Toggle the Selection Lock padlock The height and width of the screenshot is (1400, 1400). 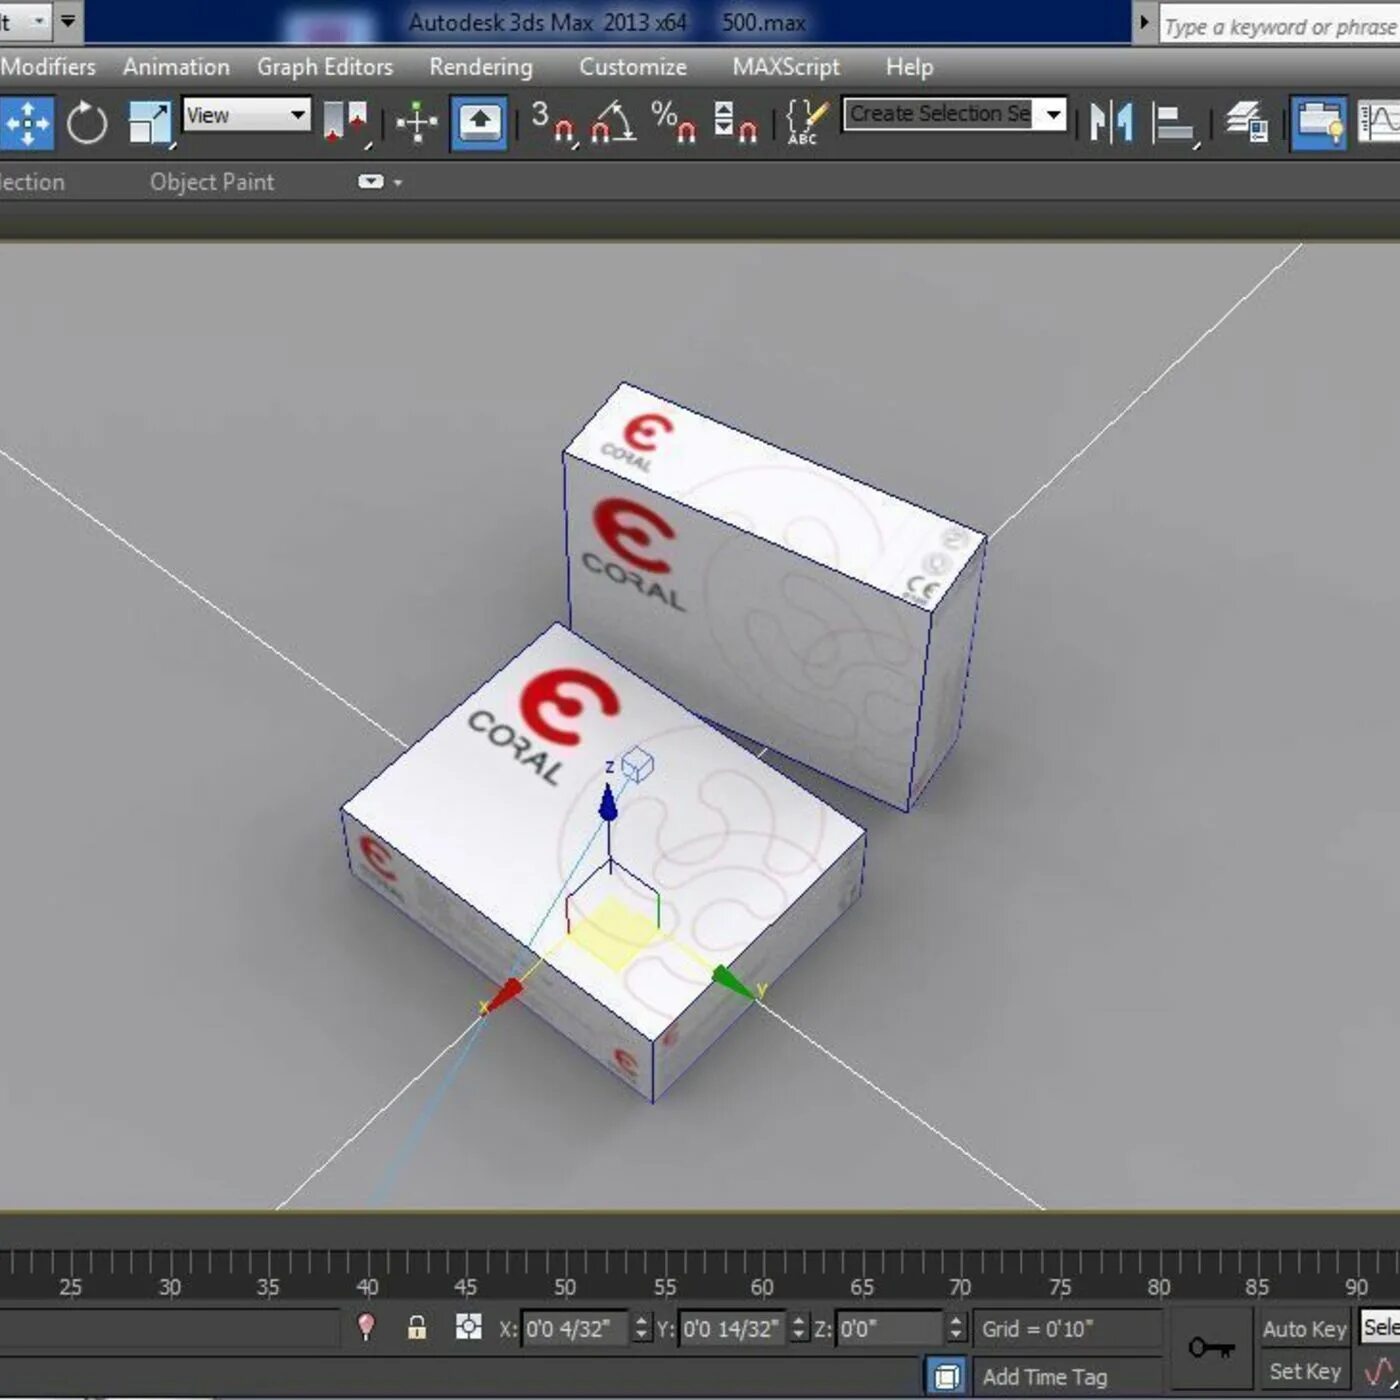[x=417, y=1328]
